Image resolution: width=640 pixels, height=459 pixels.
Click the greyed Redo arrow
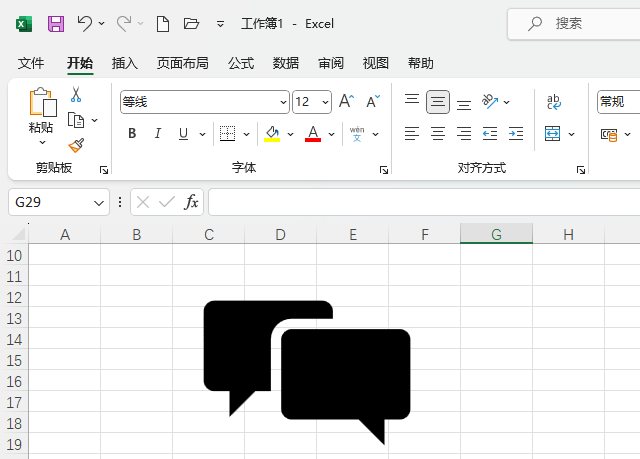(124, 23)
